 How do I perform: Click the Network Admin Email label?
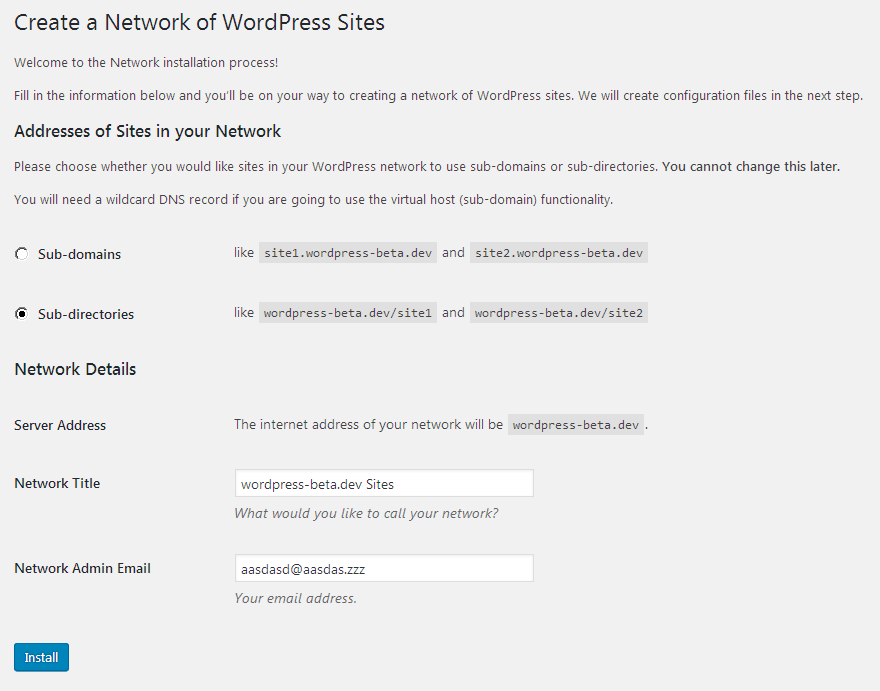(x=82, y=568)
